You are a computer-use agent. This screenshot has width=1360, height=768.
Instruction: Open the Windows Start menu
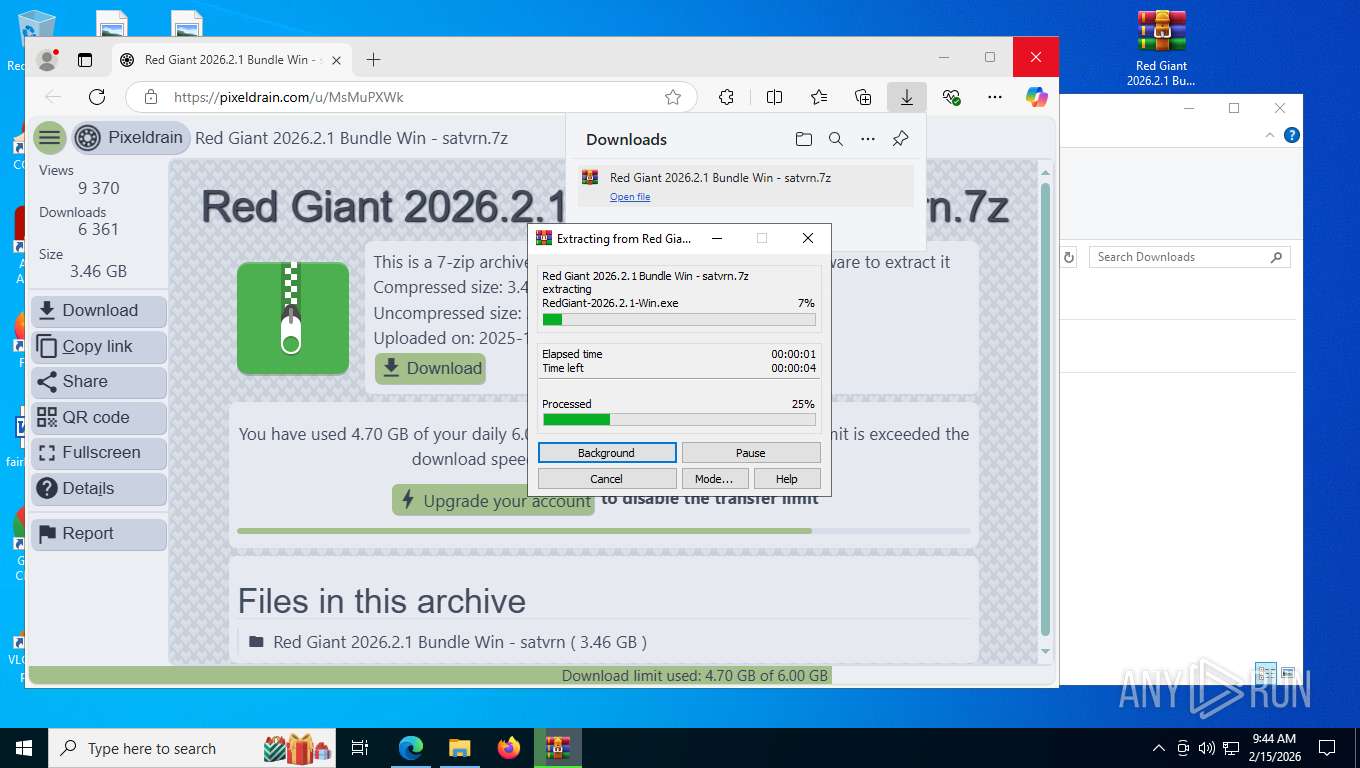(x=24, y=748)
